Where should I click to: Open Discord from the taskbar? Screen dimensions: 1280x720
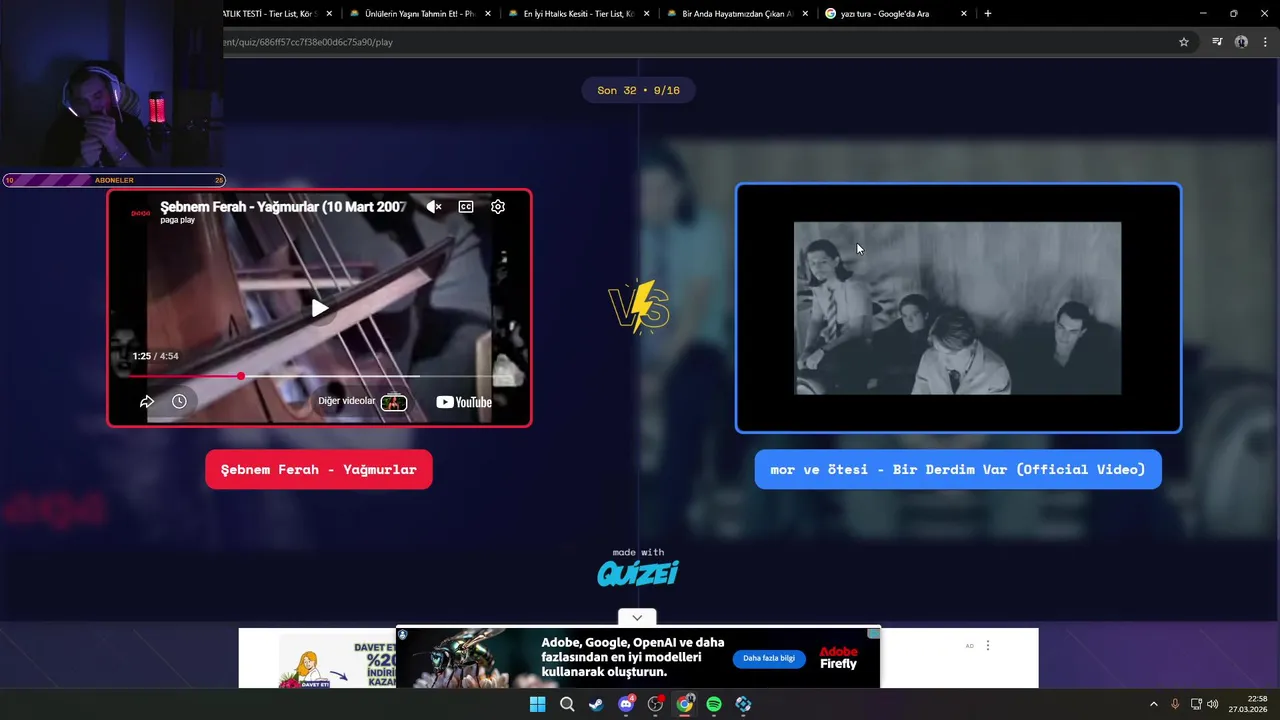pyautogui.click(x=626, y=704)
